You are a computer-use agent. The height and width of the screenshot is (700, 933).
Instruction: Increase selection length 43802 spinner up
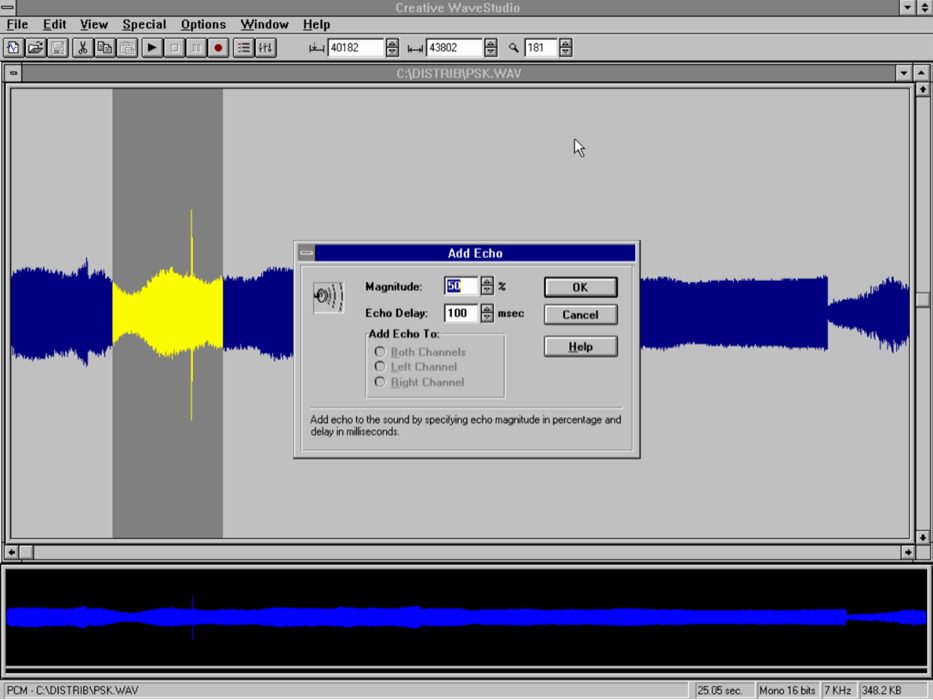click(490, 43)
